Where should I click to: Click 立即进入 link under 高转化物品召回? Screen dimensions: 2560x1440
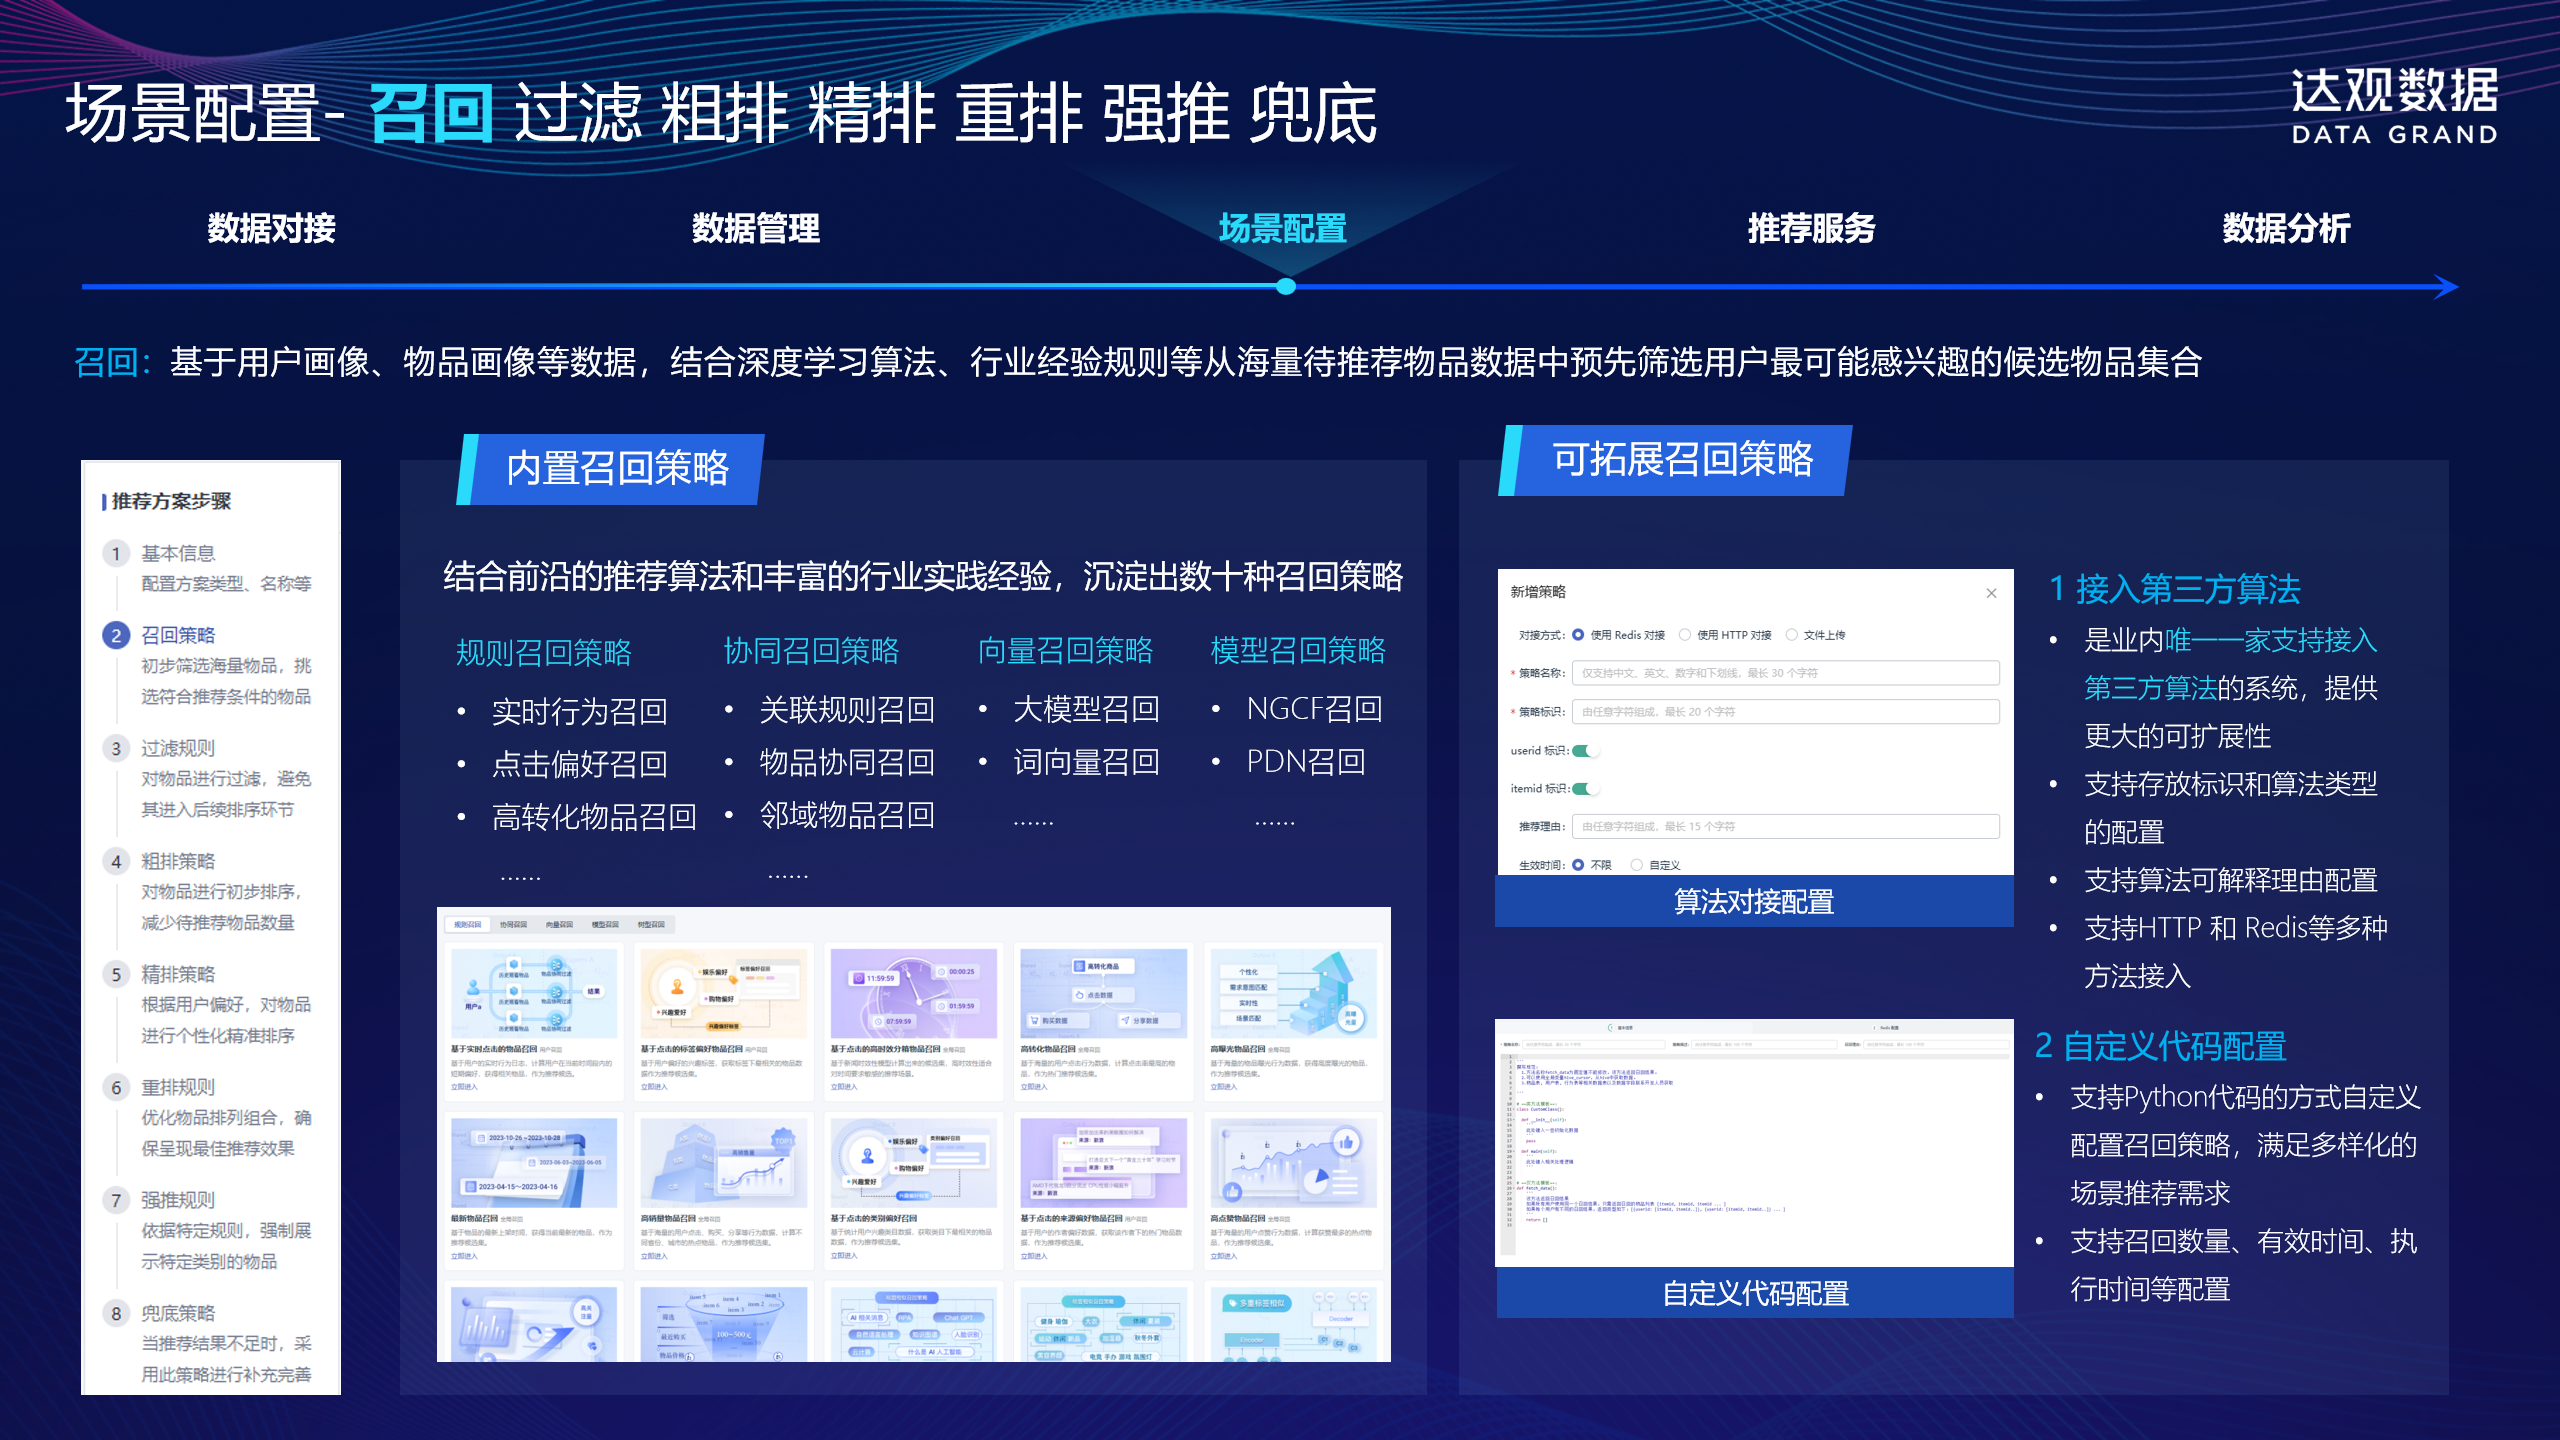click(x=1034, y=1087)
